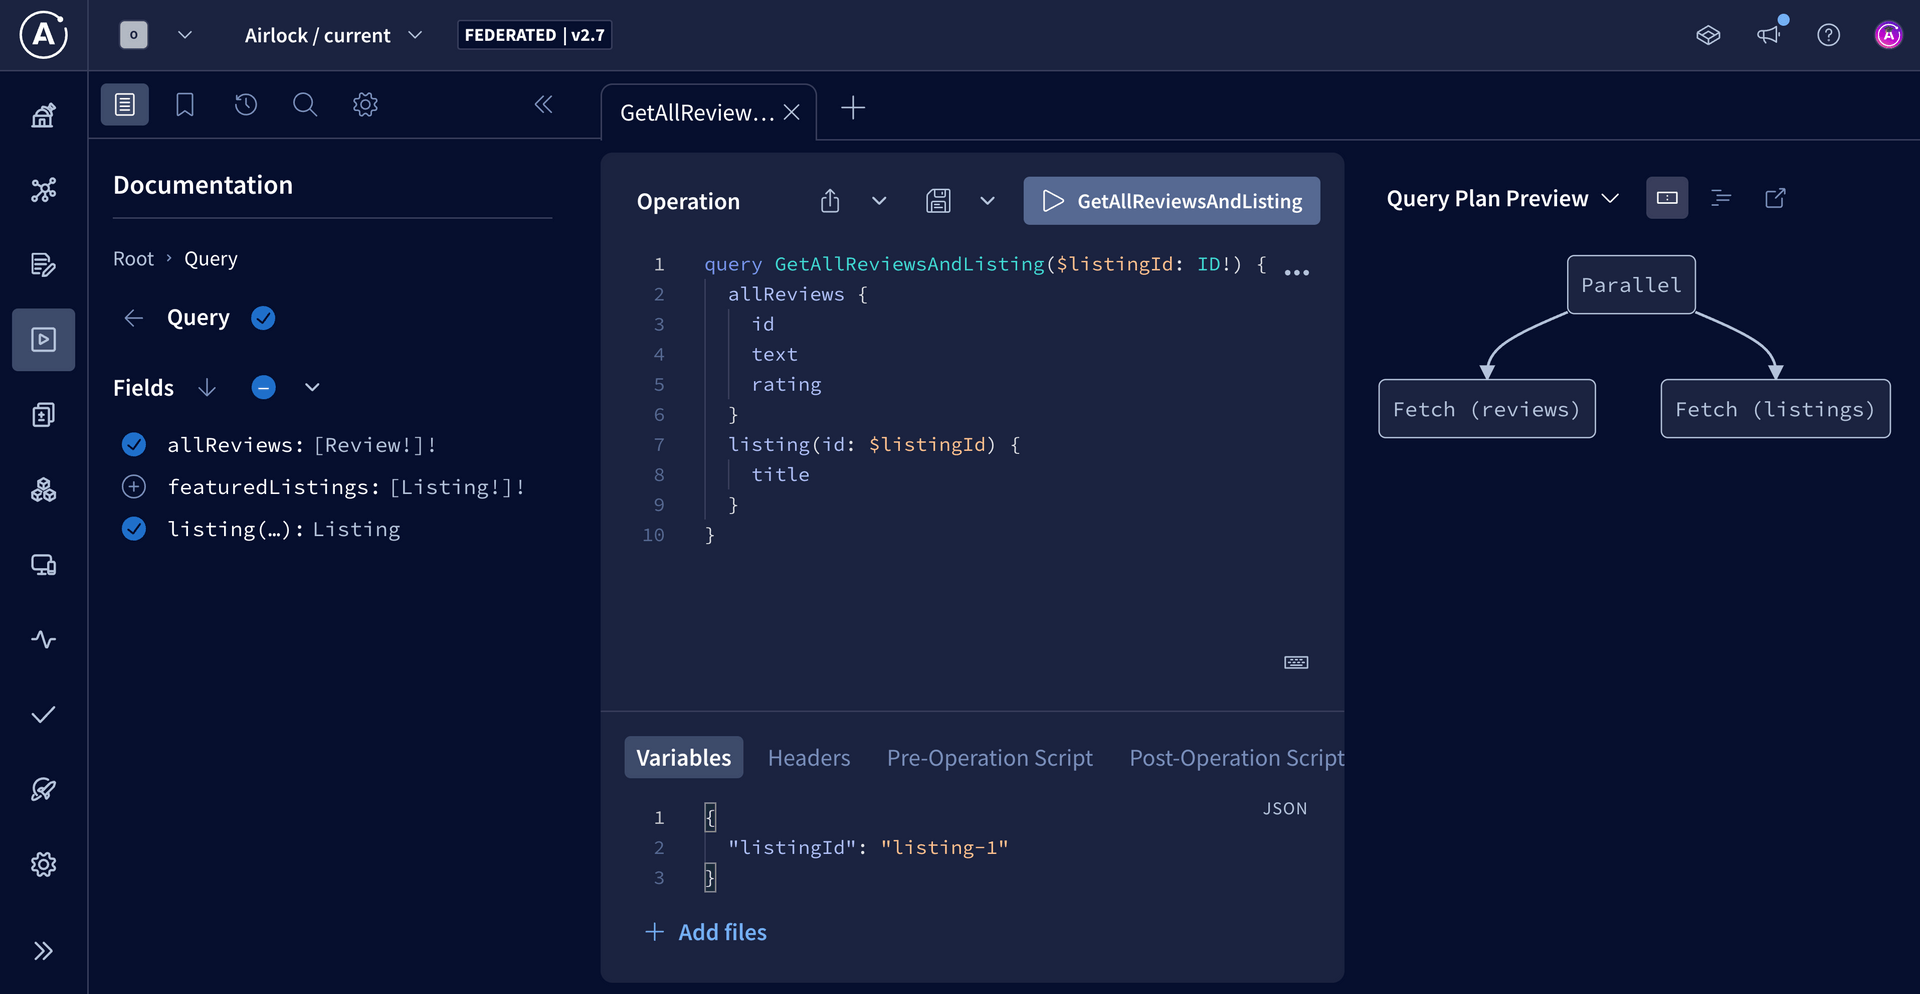Open query plan in new window icon
This screenshot has height=994, width=1920.
pyautogui.click(x=1775, y=198)
